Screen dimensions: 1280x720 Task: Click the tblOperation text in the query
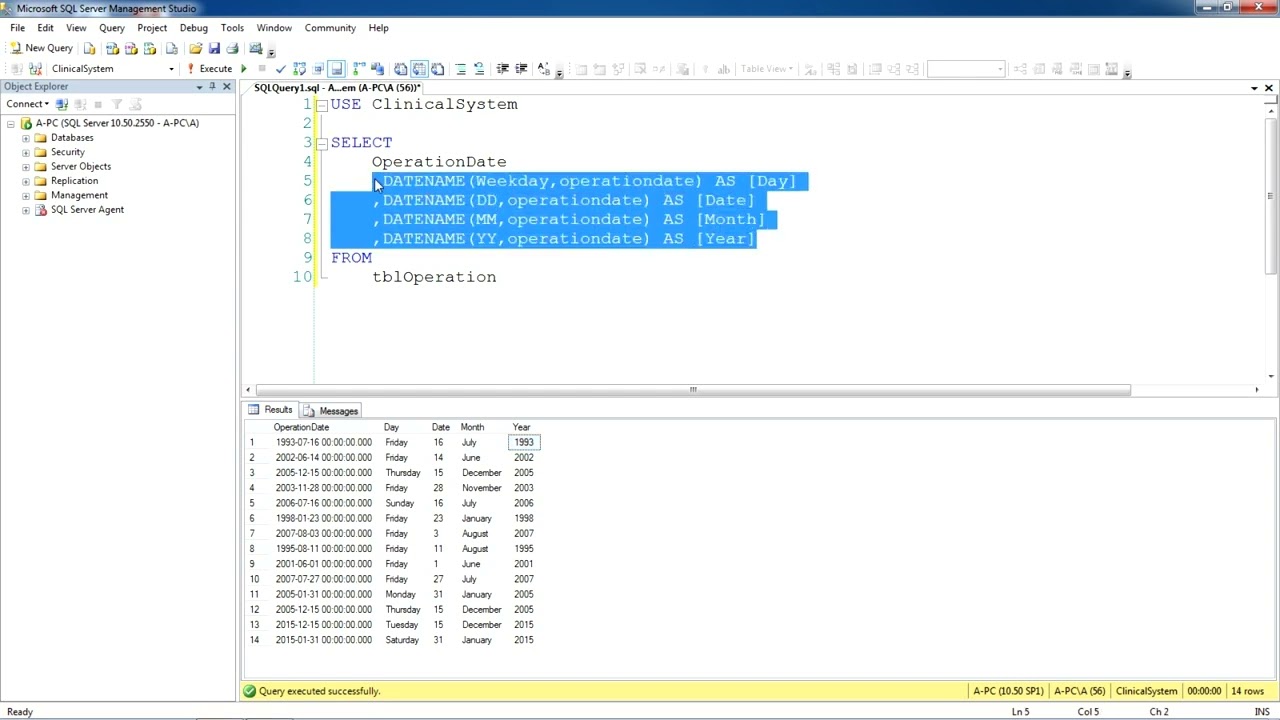point(434,277)
